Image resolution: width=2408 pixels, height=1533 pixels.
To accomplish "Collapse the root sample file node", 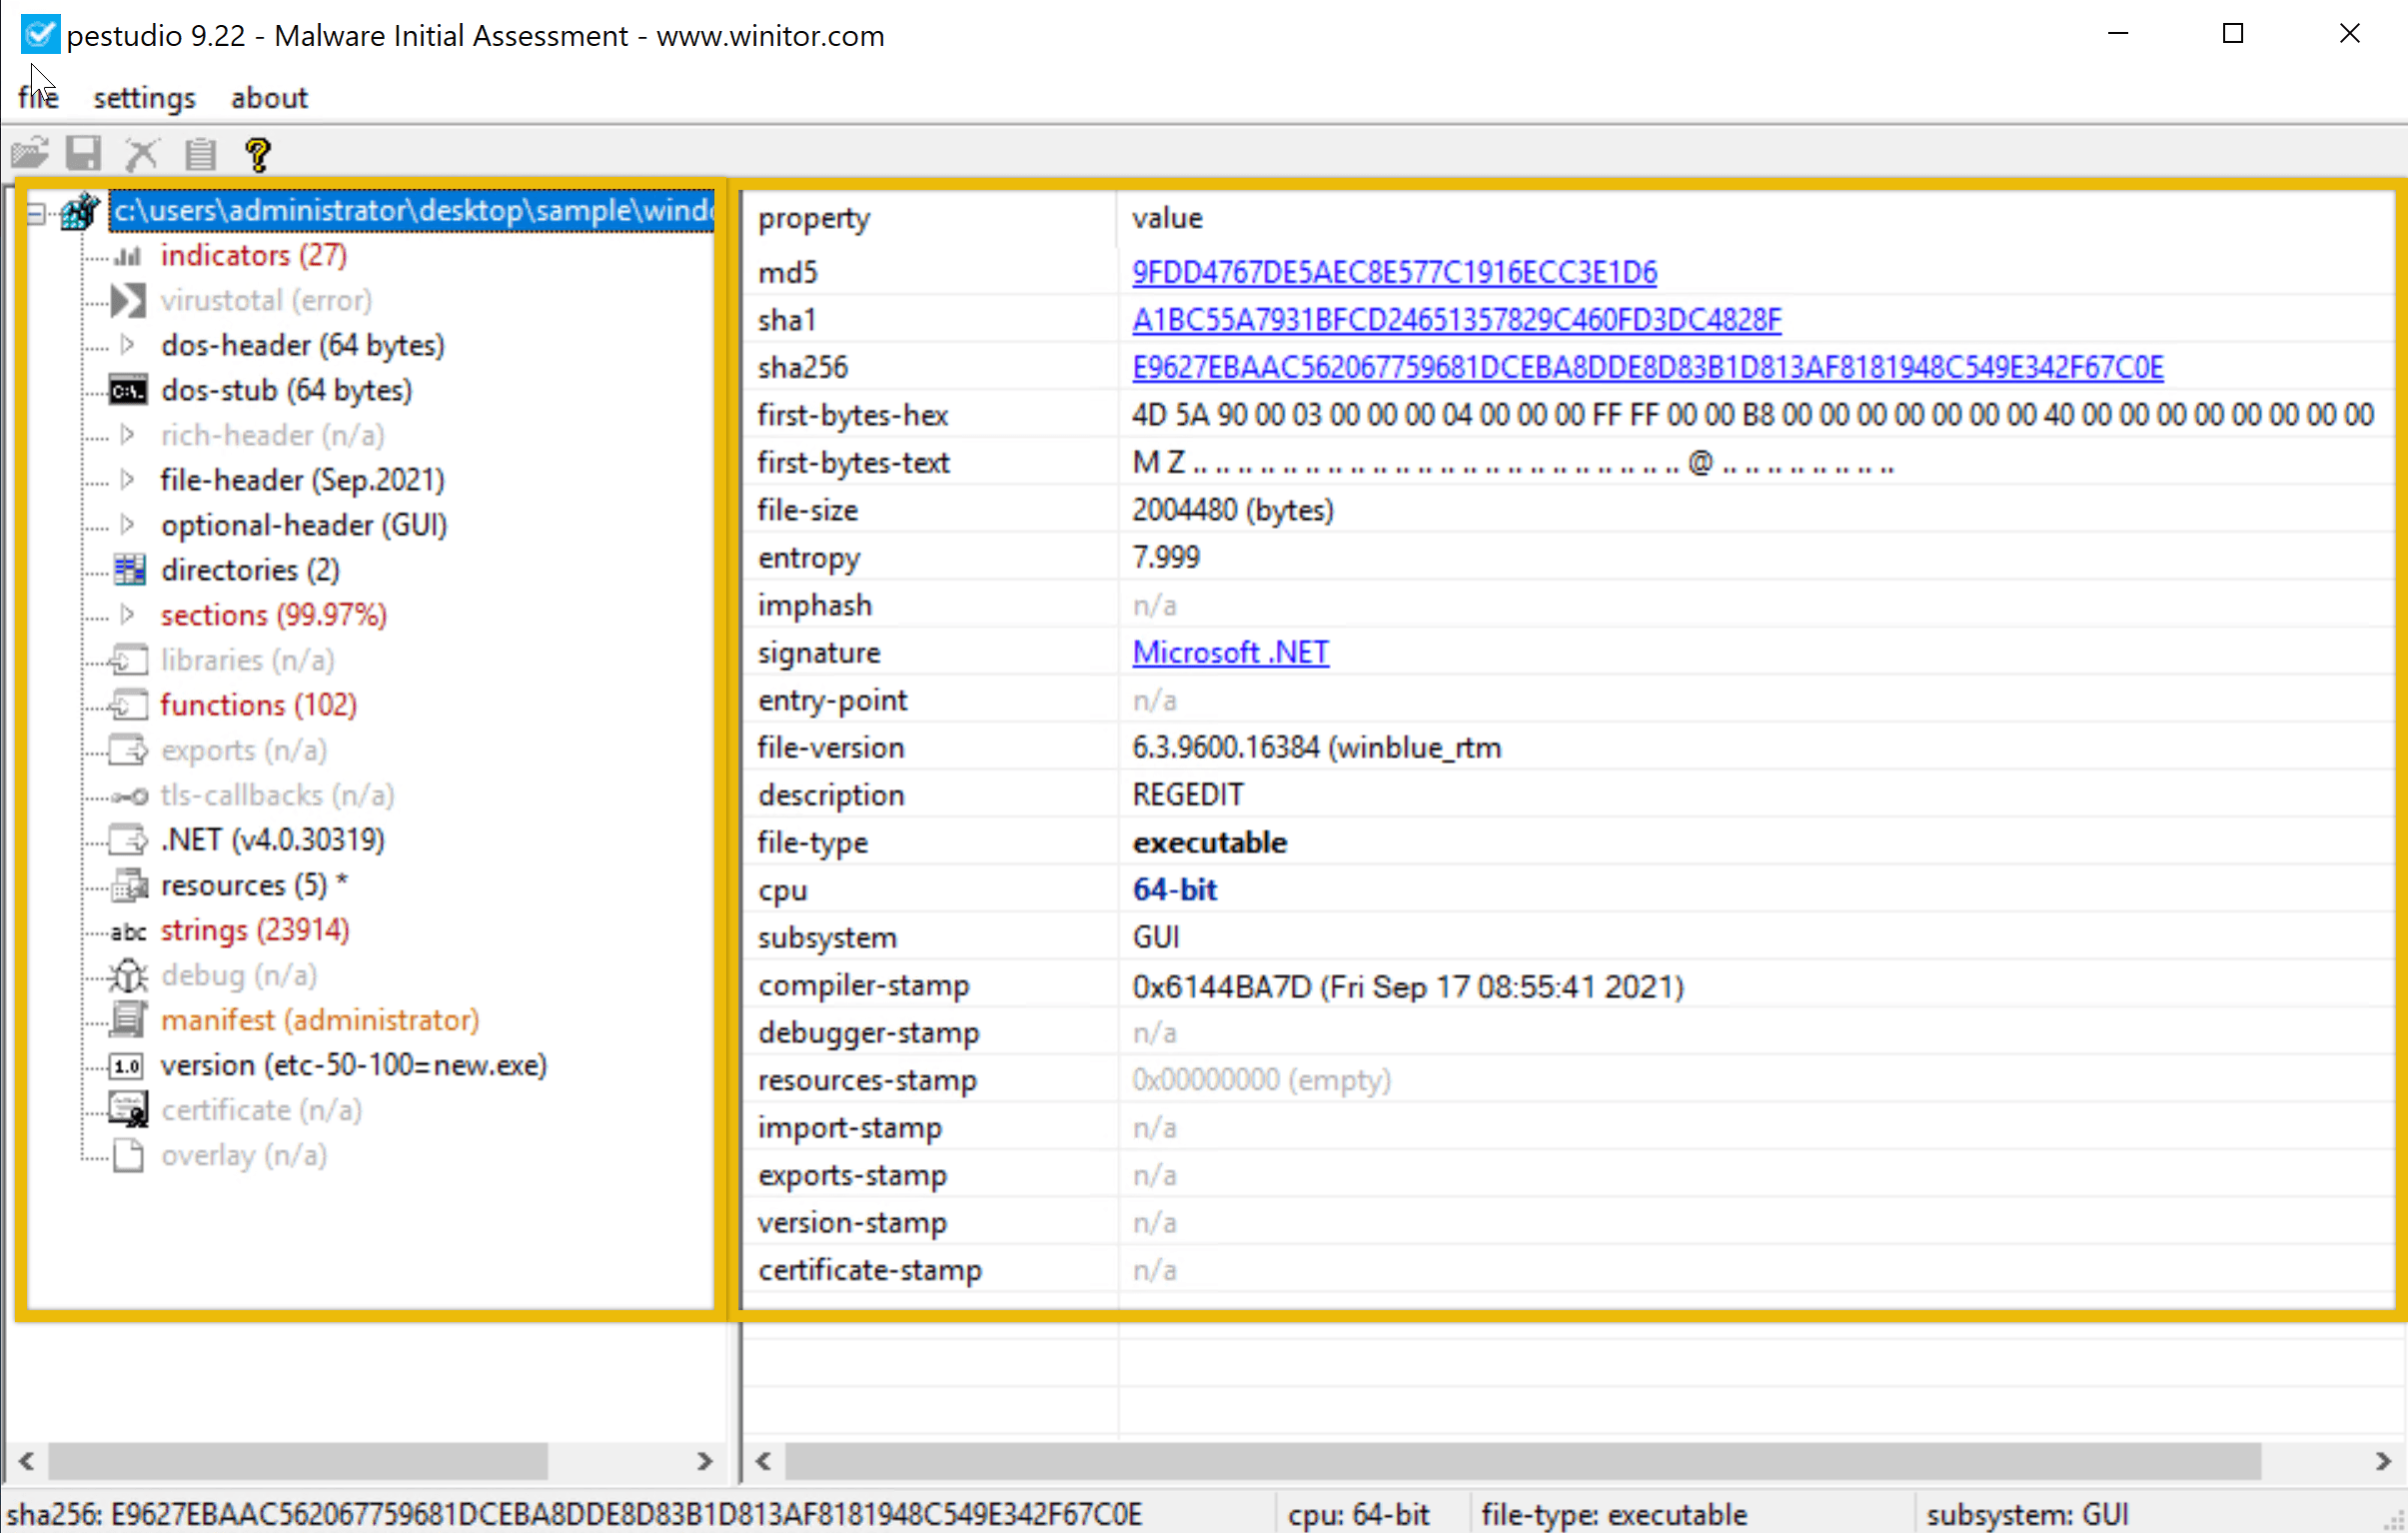I will (36, 212).
